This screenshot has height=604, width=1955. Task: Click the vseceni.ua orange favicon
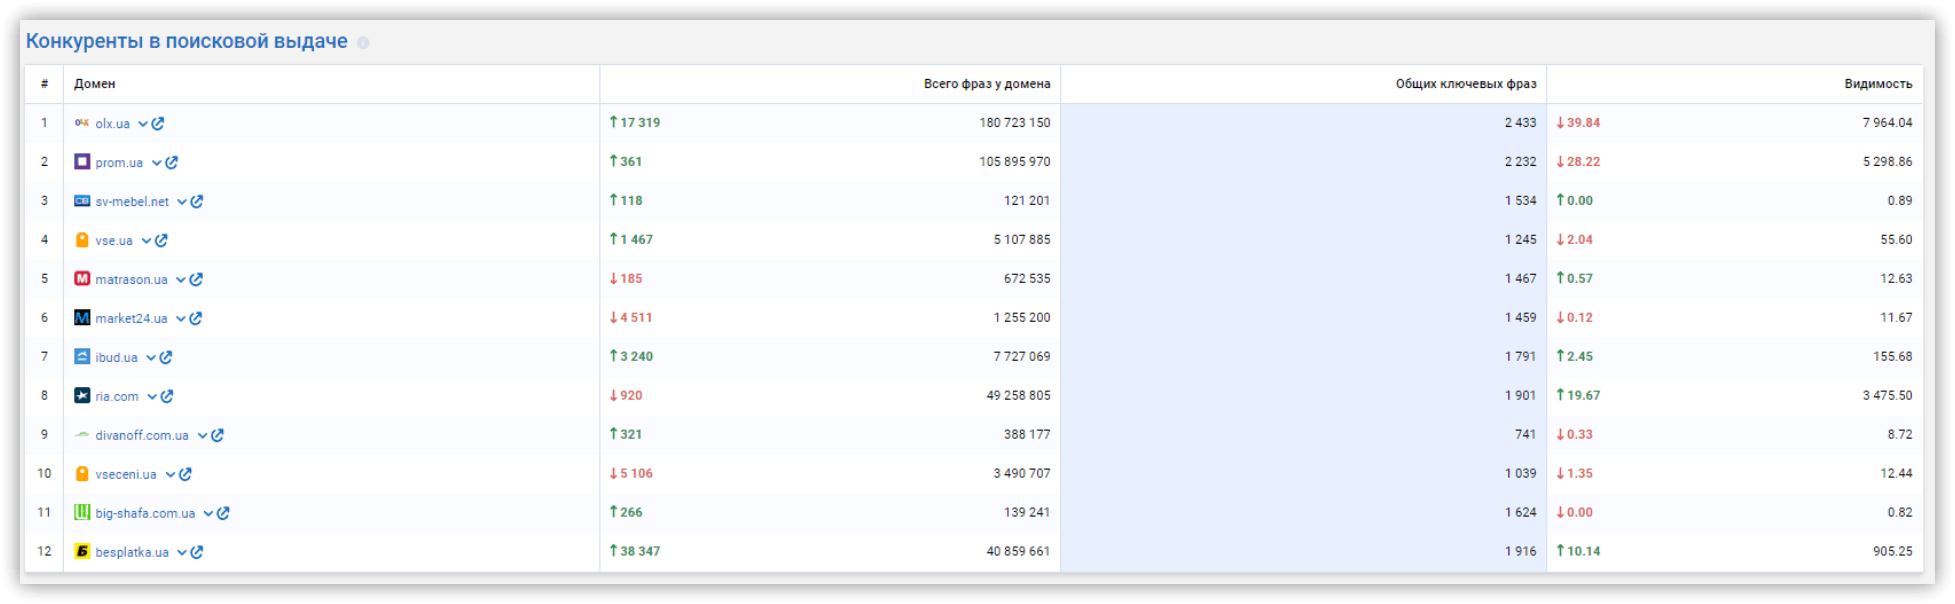pos(82,474)
